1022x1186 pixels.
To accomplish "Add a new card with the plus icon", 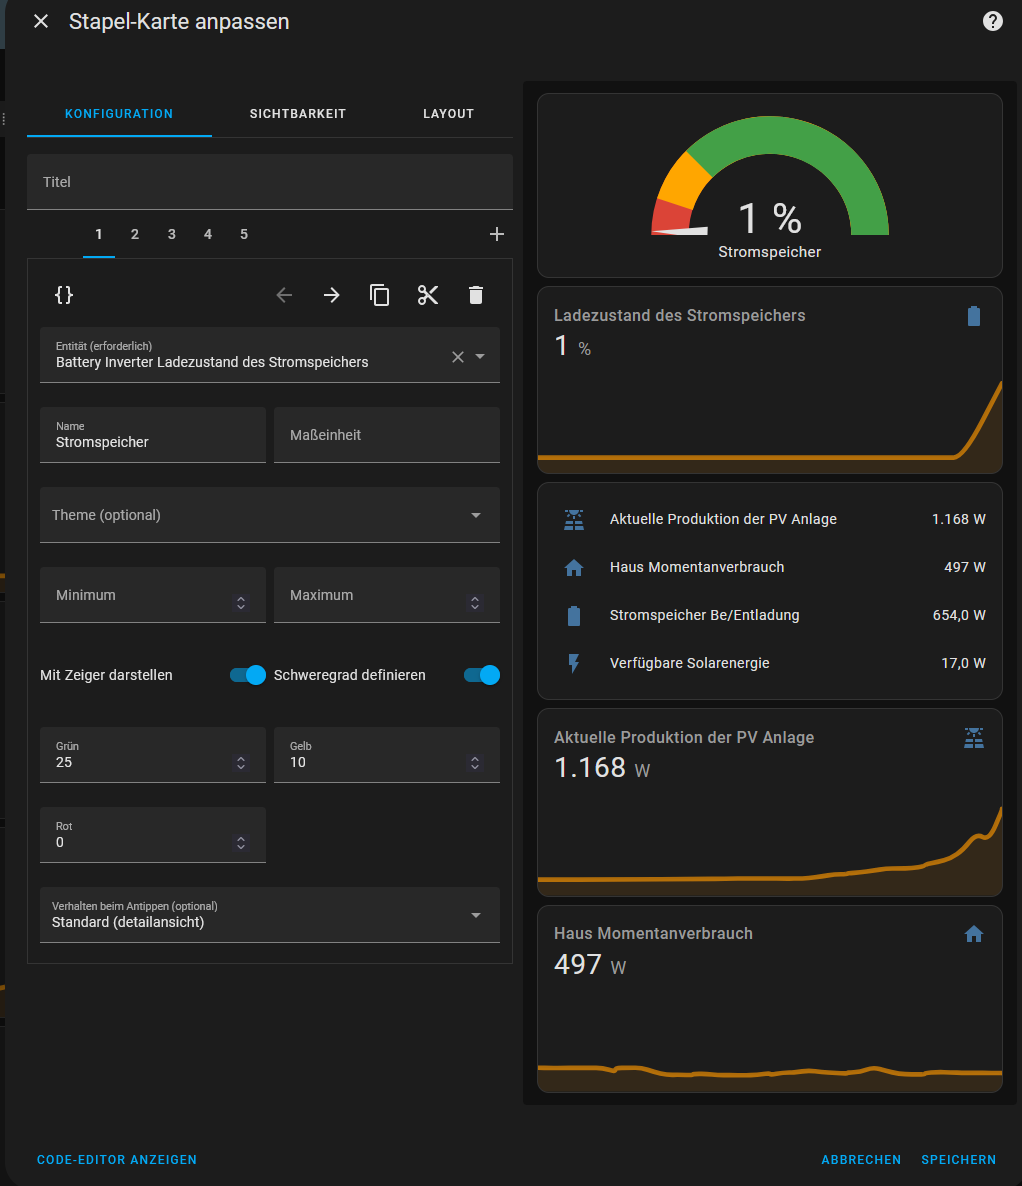I will [x=496, y=234].
